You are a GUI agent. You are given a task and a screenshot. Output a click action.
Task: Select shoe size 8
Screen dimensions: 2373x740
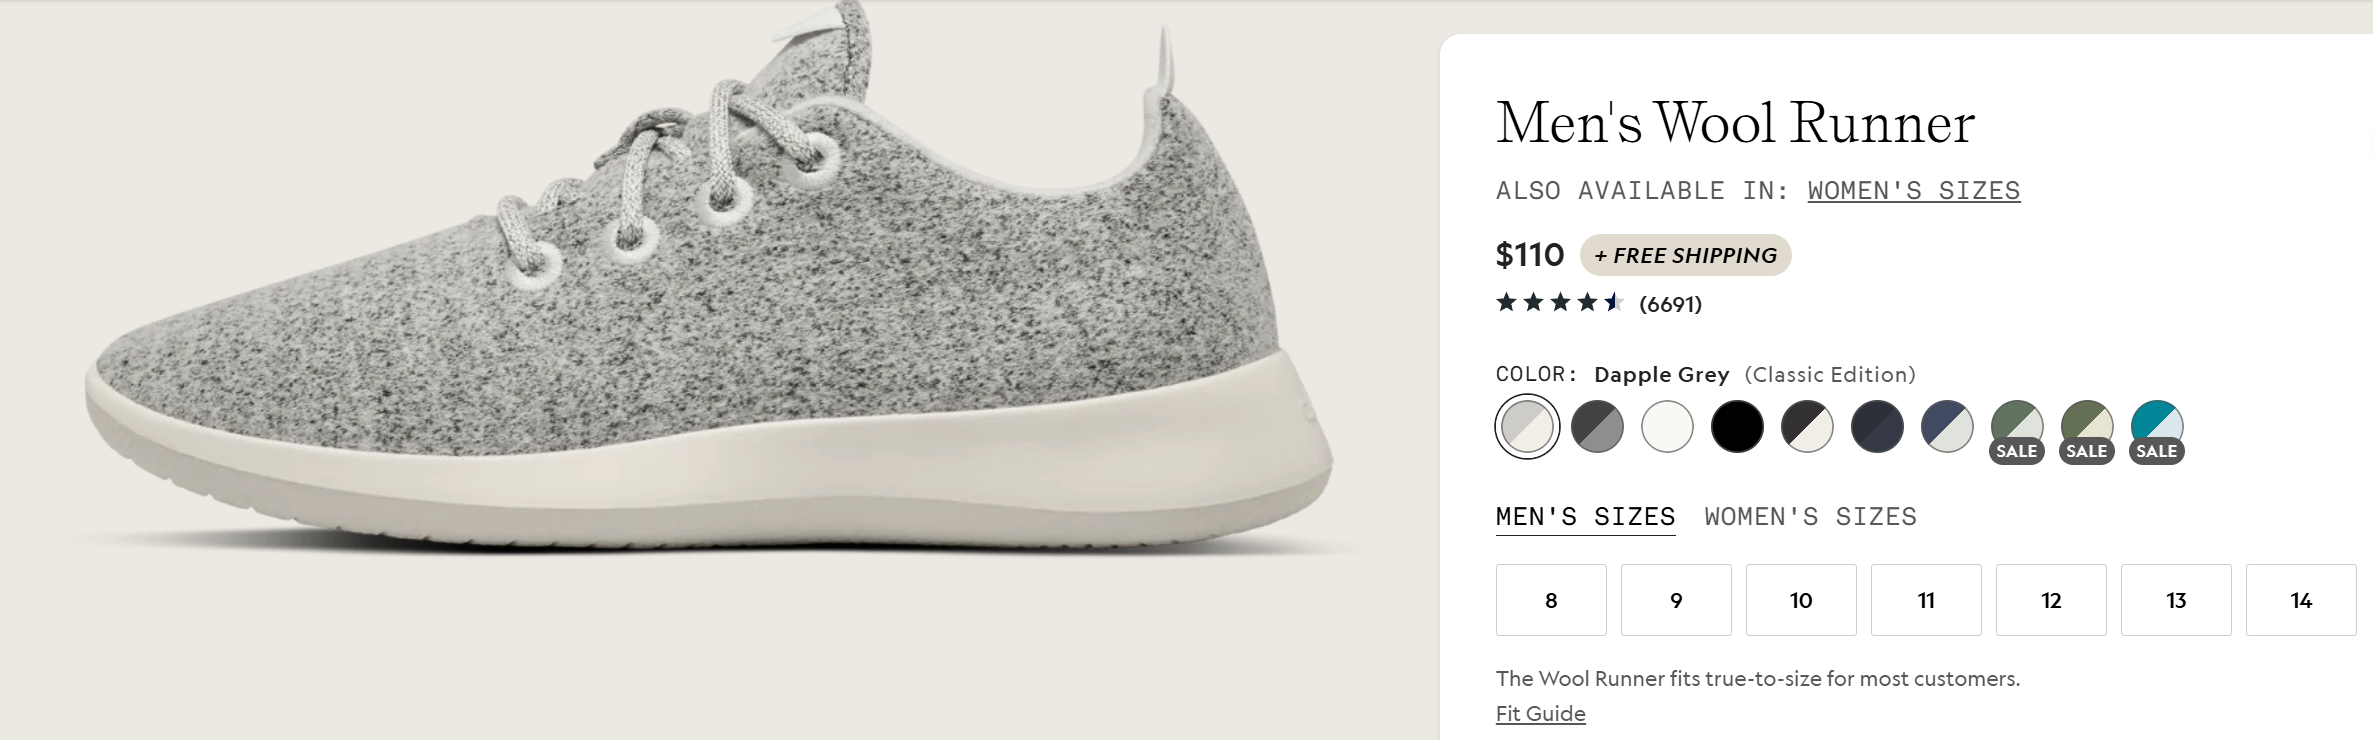tap(1551, 600)
